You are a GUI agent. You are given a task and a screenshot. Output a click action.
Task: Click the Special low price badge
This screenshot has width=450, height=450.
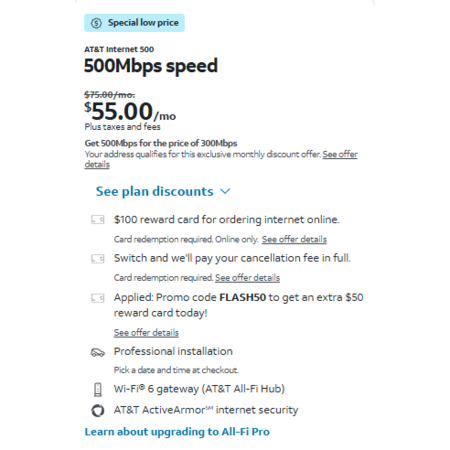134,23
